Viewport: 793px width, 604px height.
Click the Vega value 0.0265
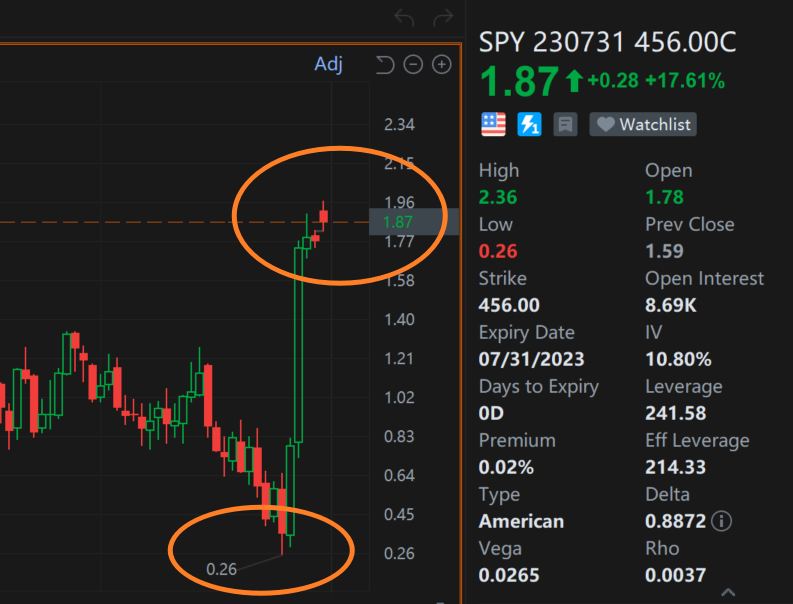click(x=509, y=576)
